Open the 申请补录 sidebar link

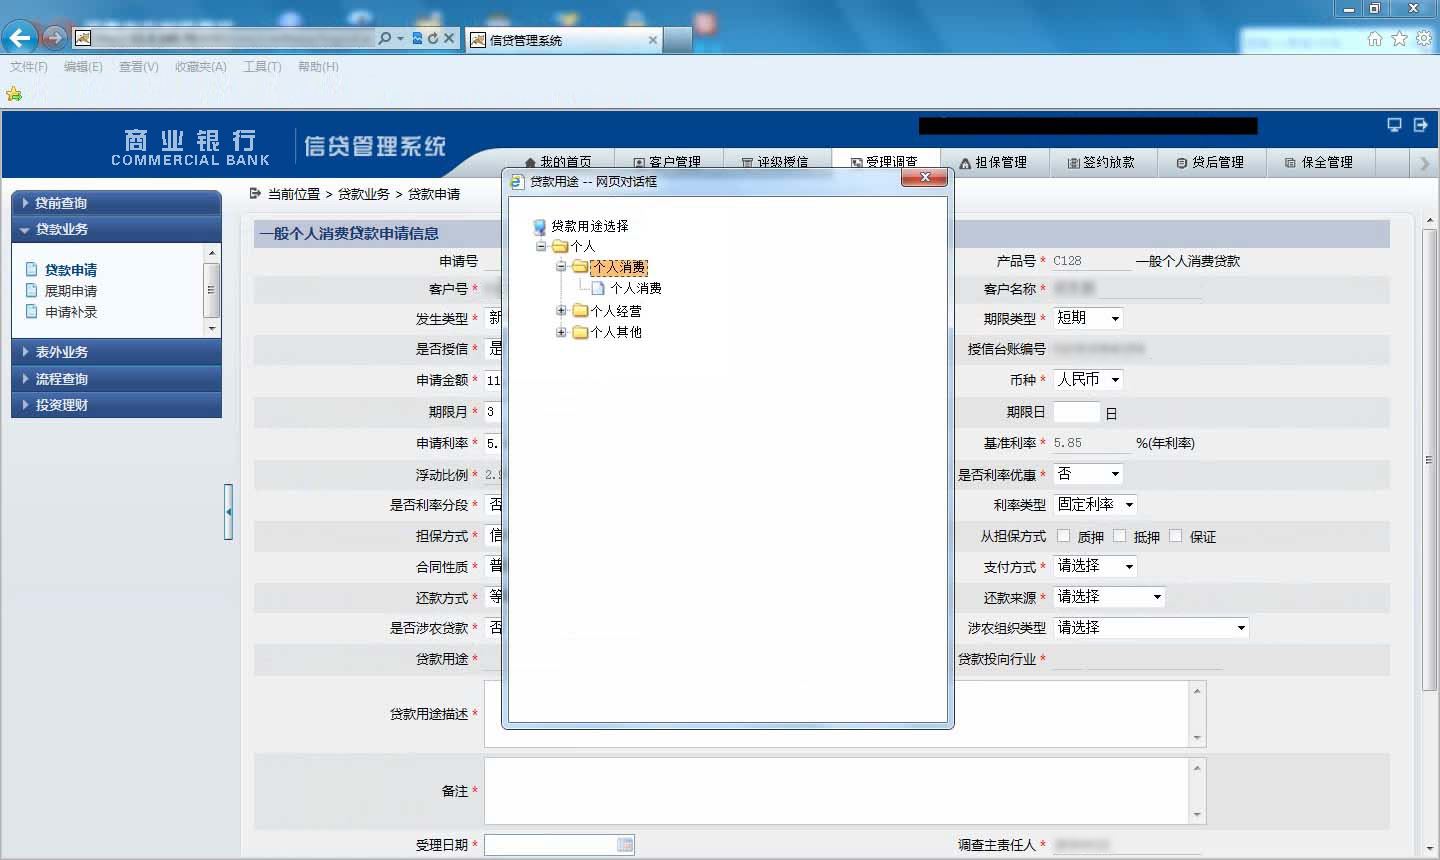71,312
